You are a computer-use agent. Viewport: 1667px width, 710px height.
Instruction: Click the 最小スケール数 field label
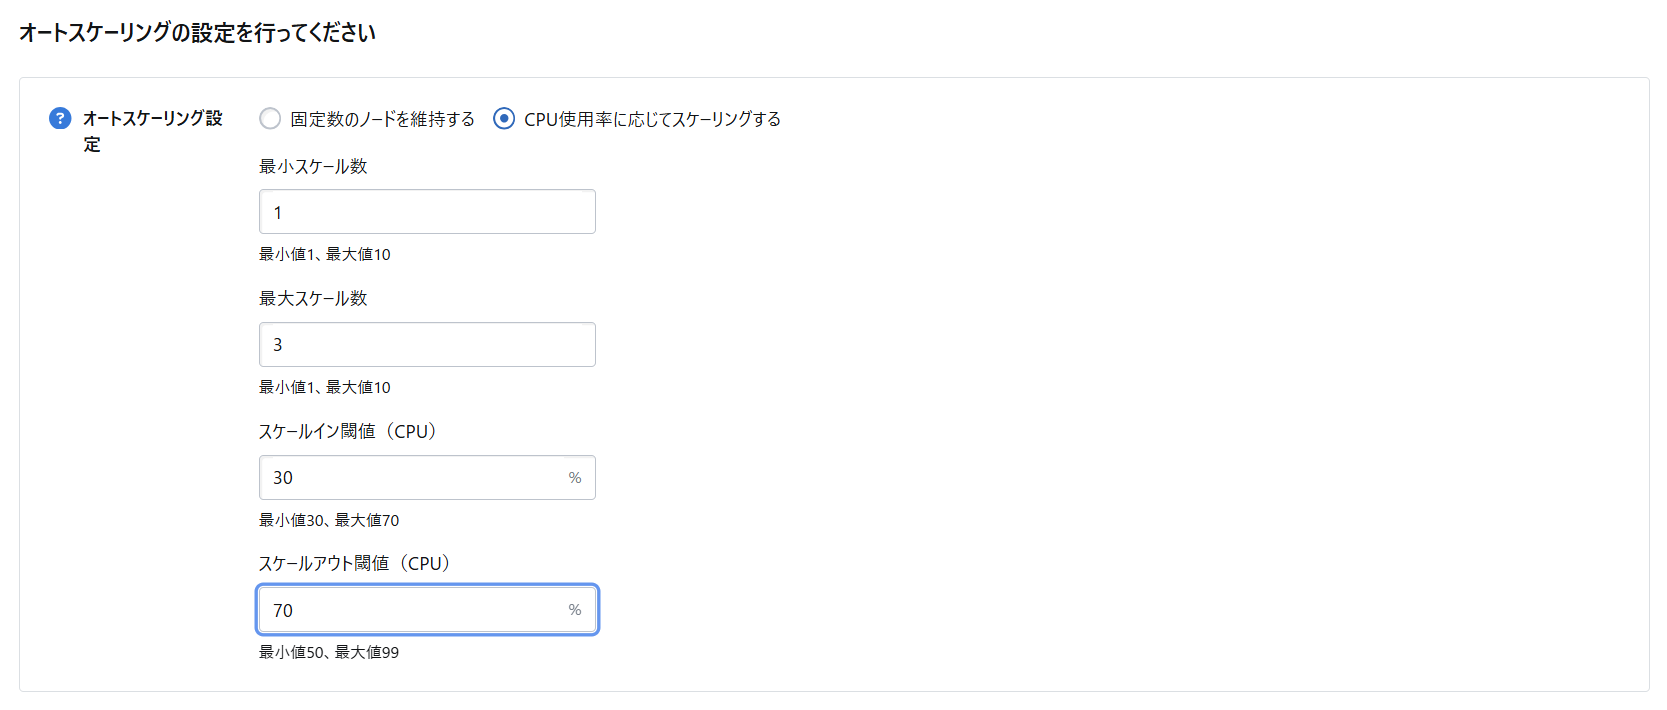313,166
